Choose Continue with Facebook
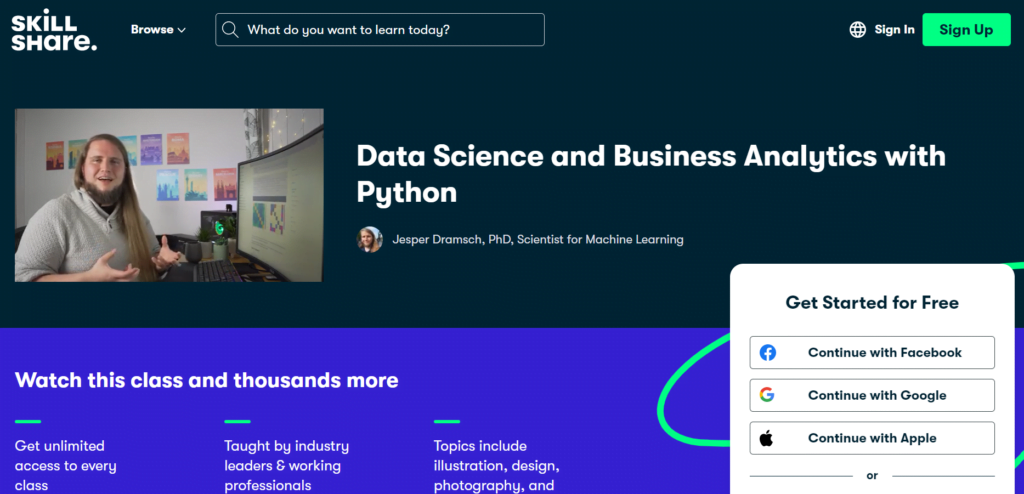 872,353
